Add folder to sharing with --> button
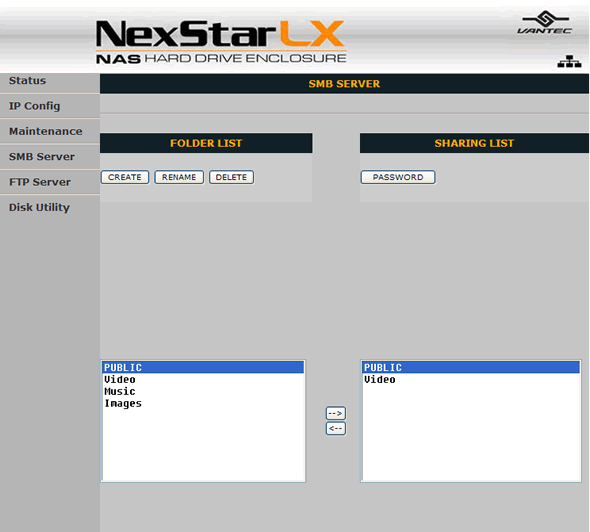 [336, 413]
